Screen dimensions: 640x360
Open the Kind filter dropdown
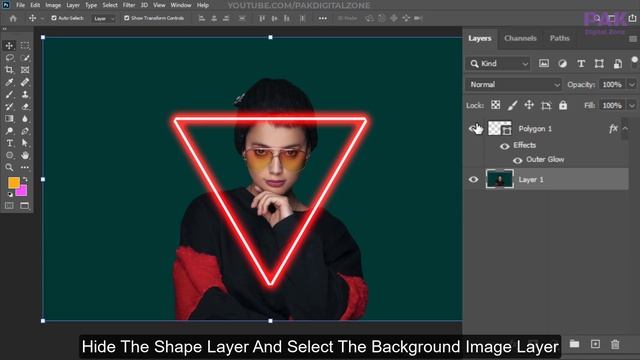(x=498, y=63)
